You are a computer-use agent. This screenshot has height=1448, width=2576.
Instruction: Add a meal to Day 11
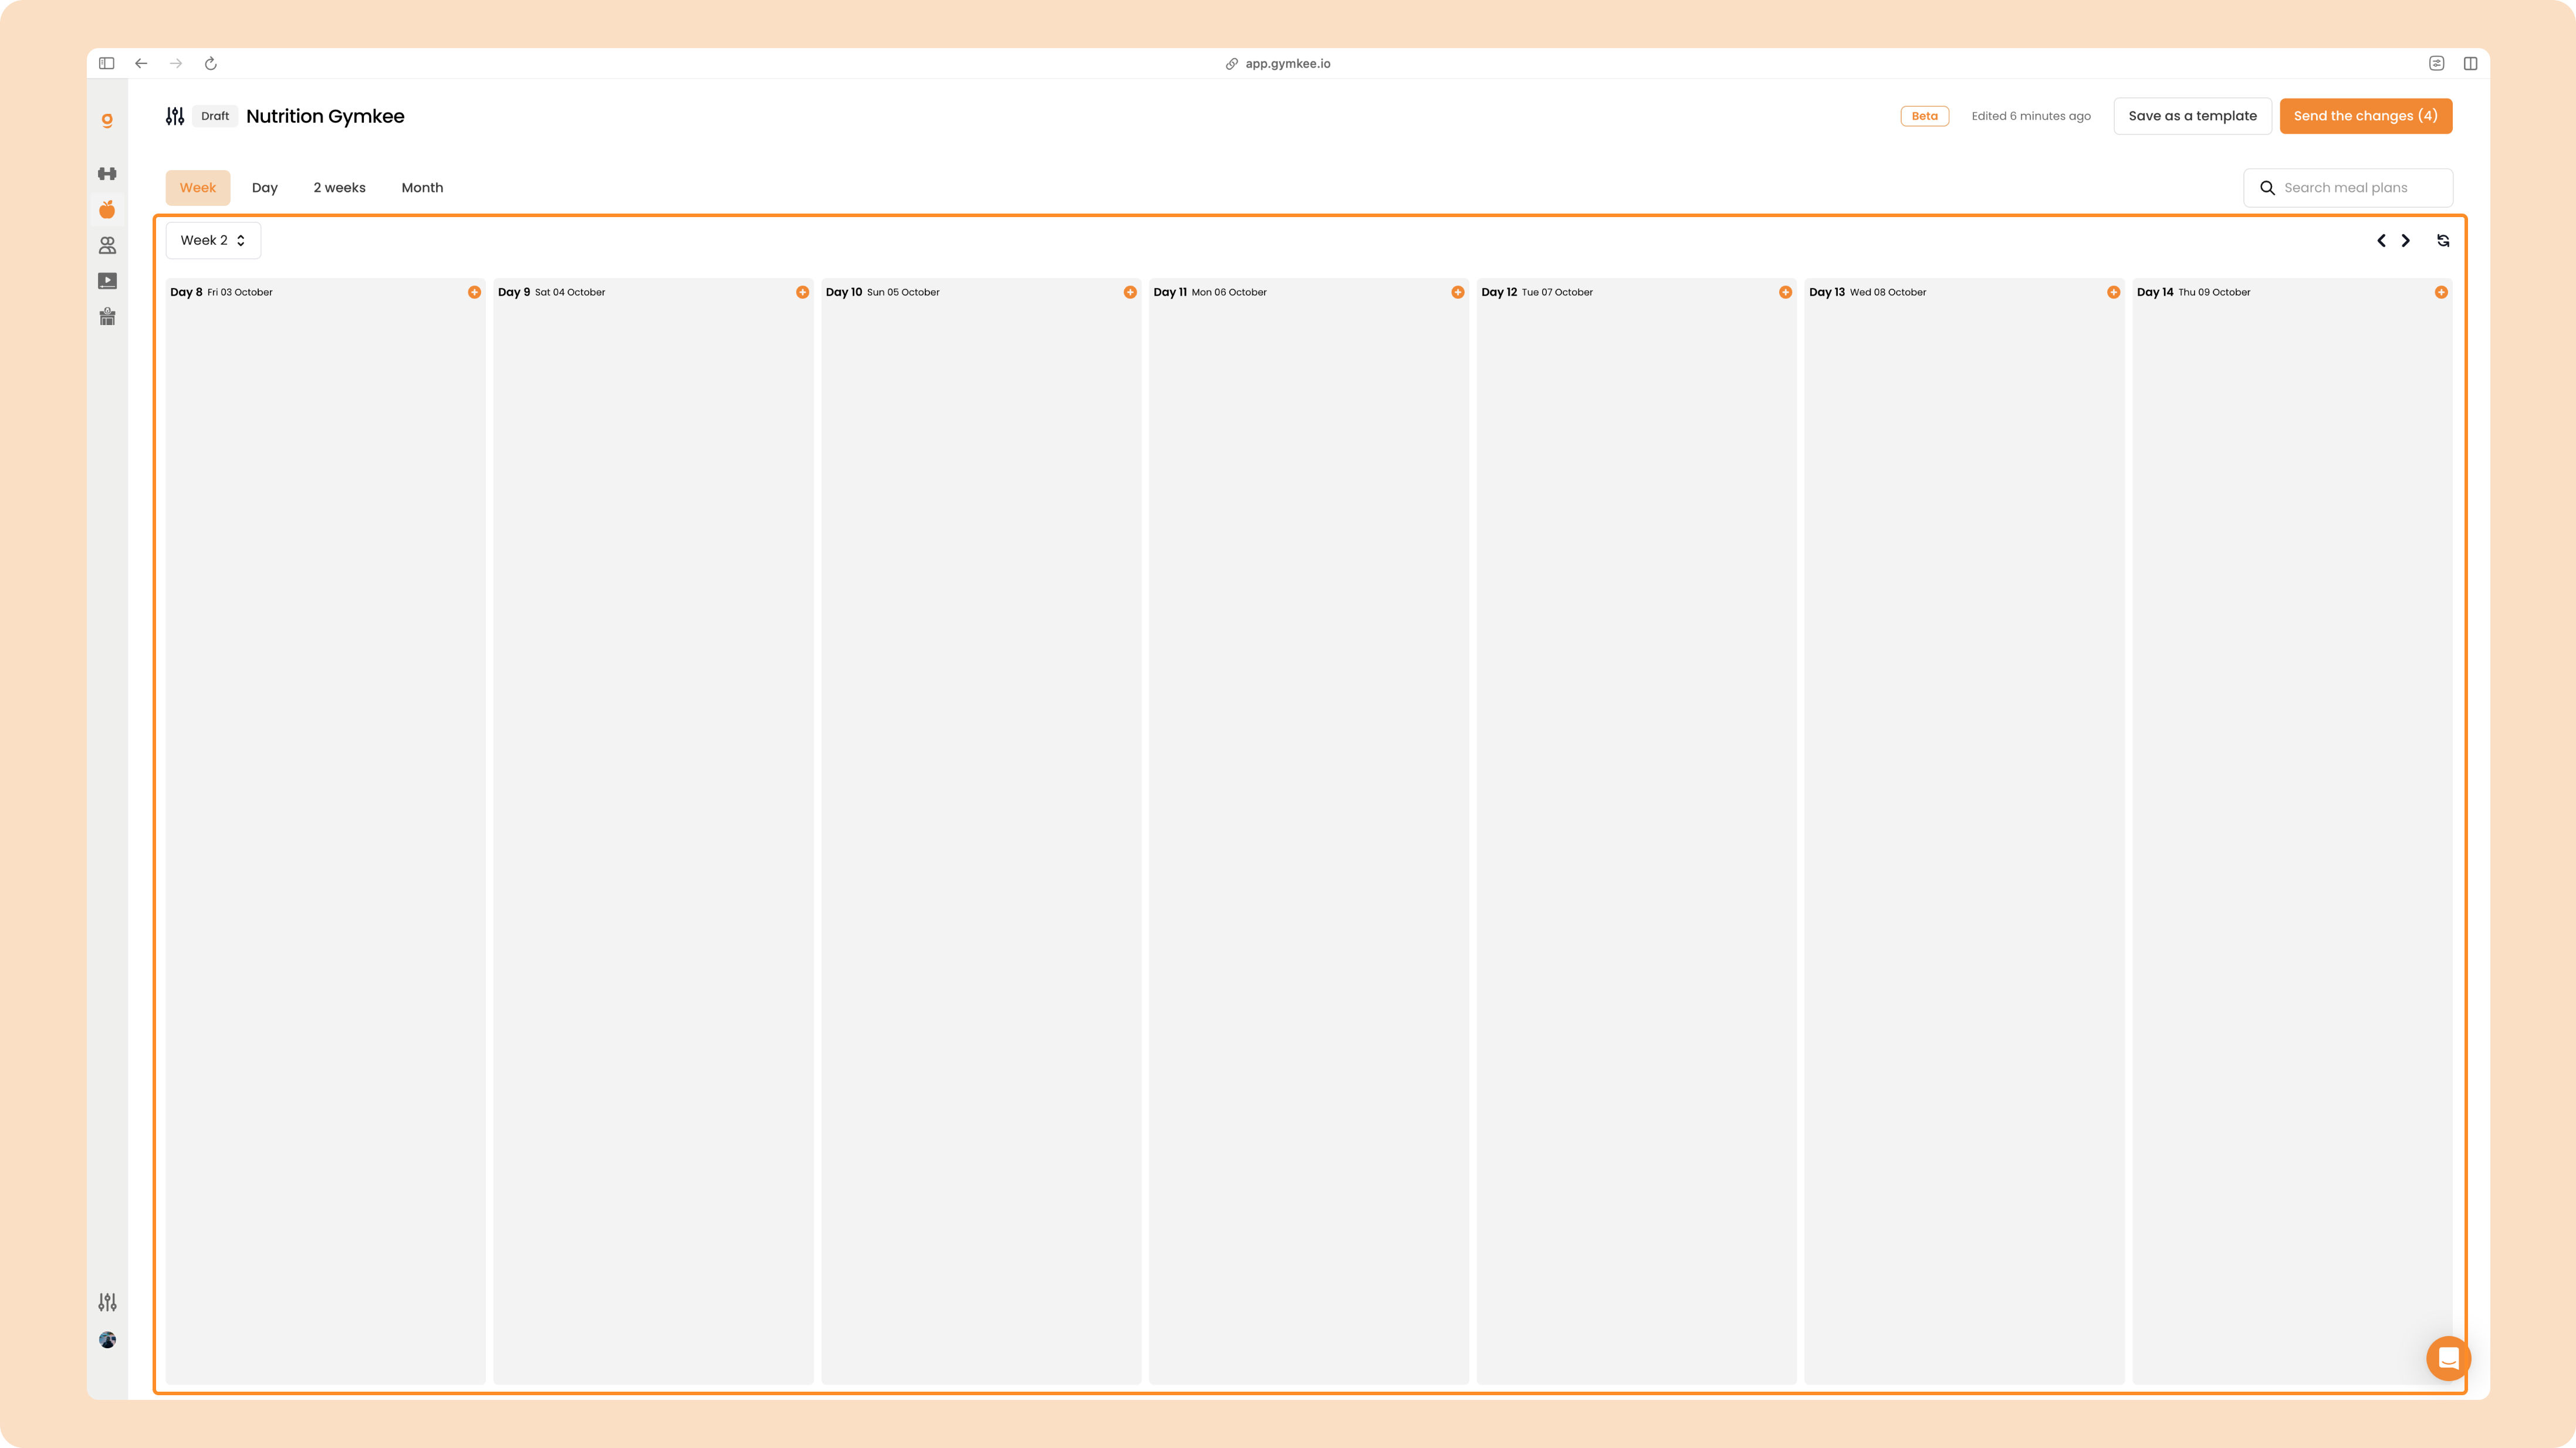pyautogui.click(x=1458, y=292)
